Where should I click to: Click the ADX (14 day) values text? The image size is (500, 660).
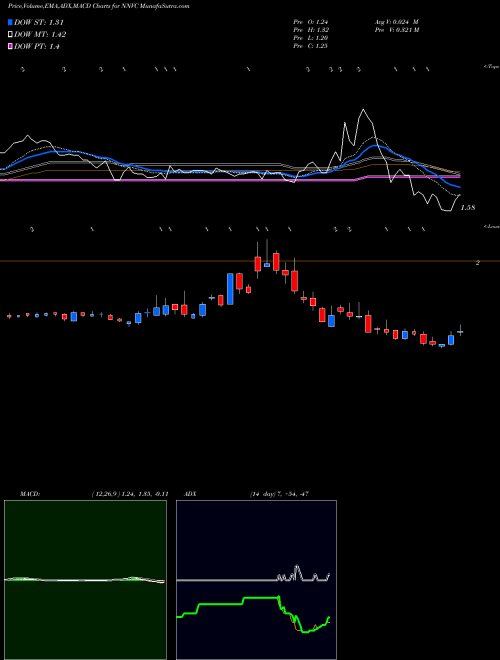point(279,494)
